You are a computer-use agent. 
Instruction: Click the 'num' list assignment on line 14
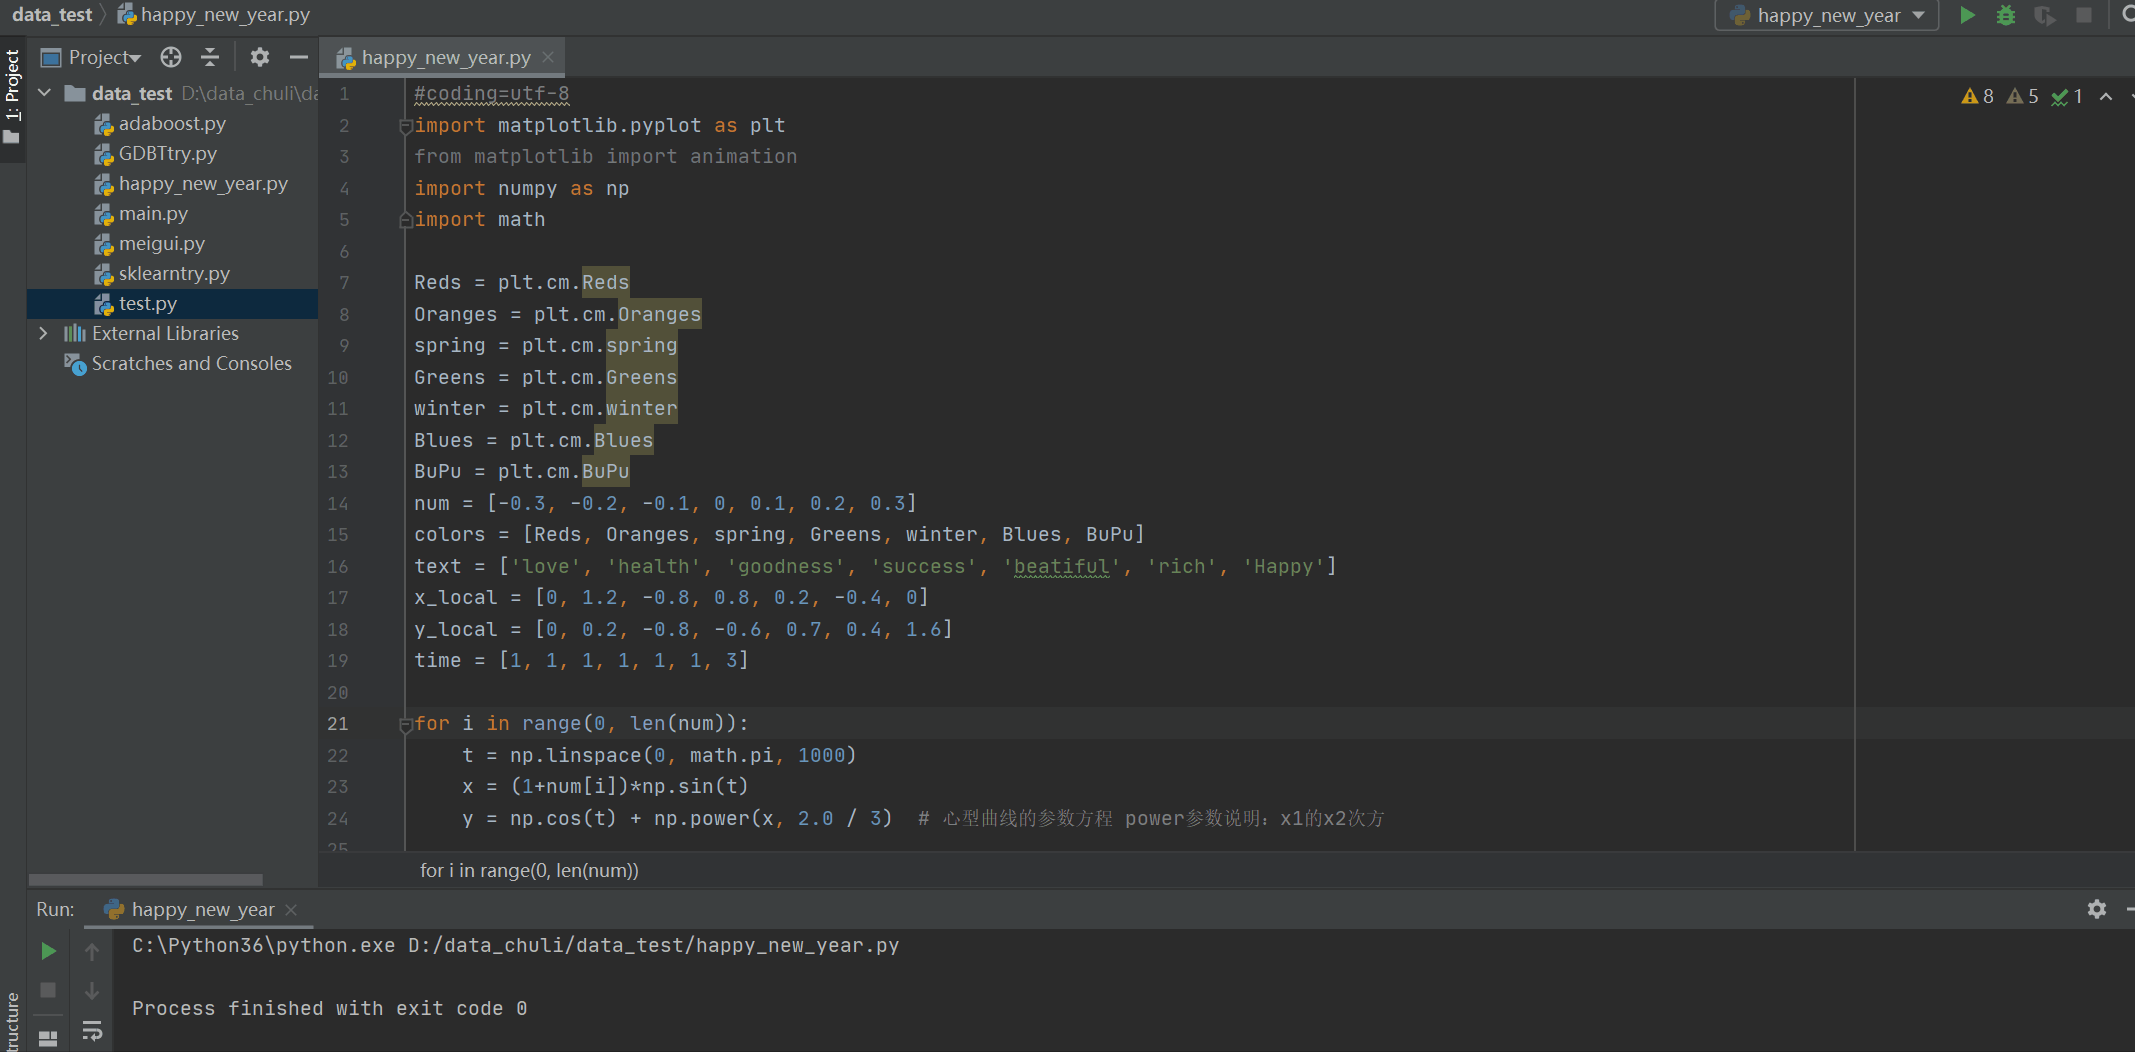pyautogui.click(x=665, y=503)
